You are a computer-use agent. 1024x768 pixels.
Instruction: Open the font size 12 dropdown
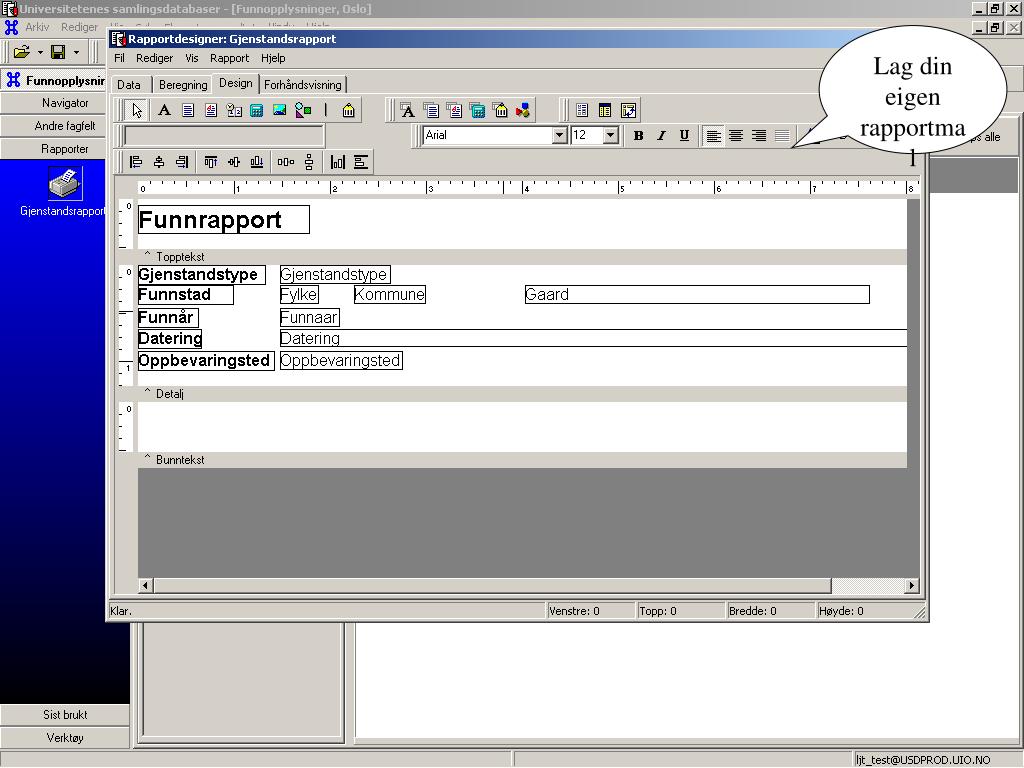611,135
